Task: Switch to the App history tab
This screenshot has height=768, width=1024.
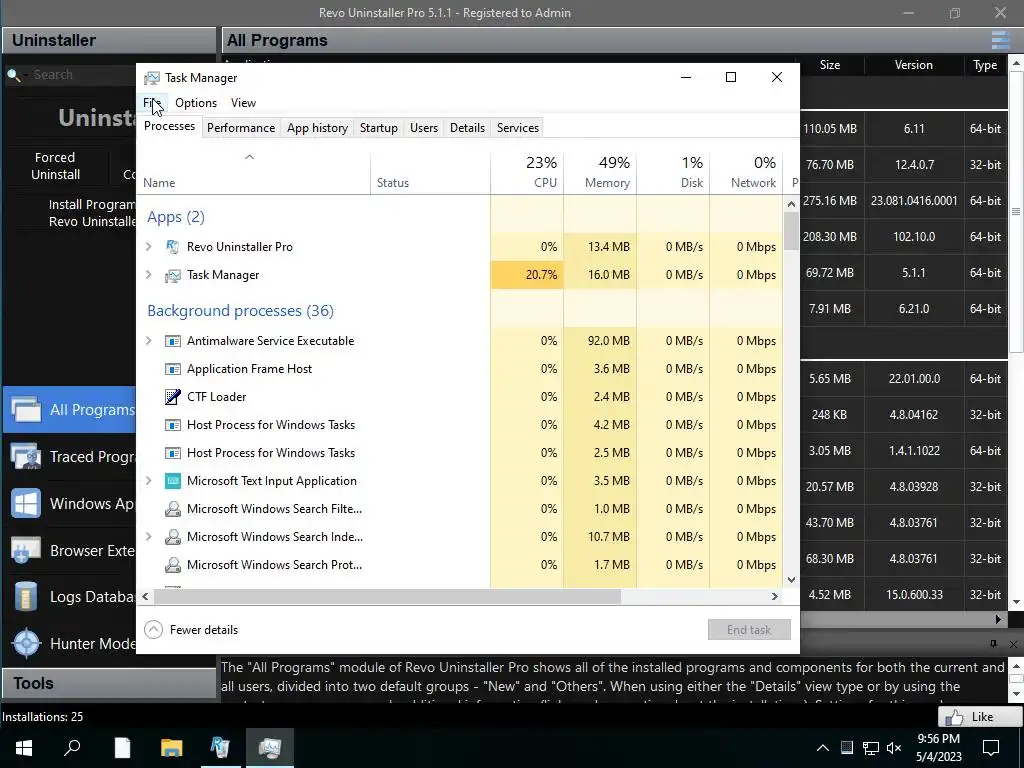Action: [317, 128]
